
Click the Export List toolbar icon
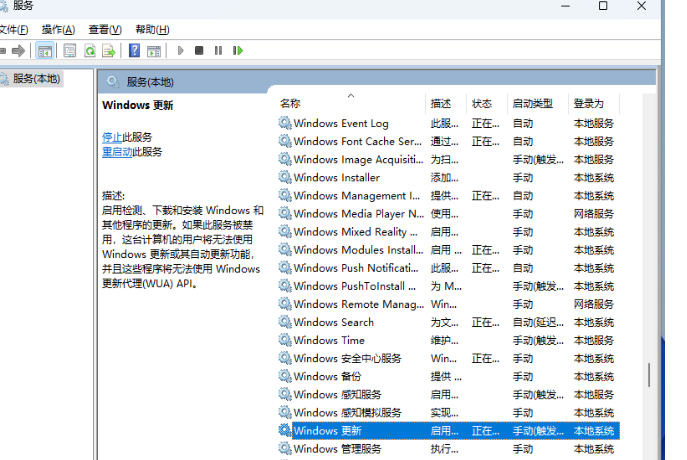[109, 51]
